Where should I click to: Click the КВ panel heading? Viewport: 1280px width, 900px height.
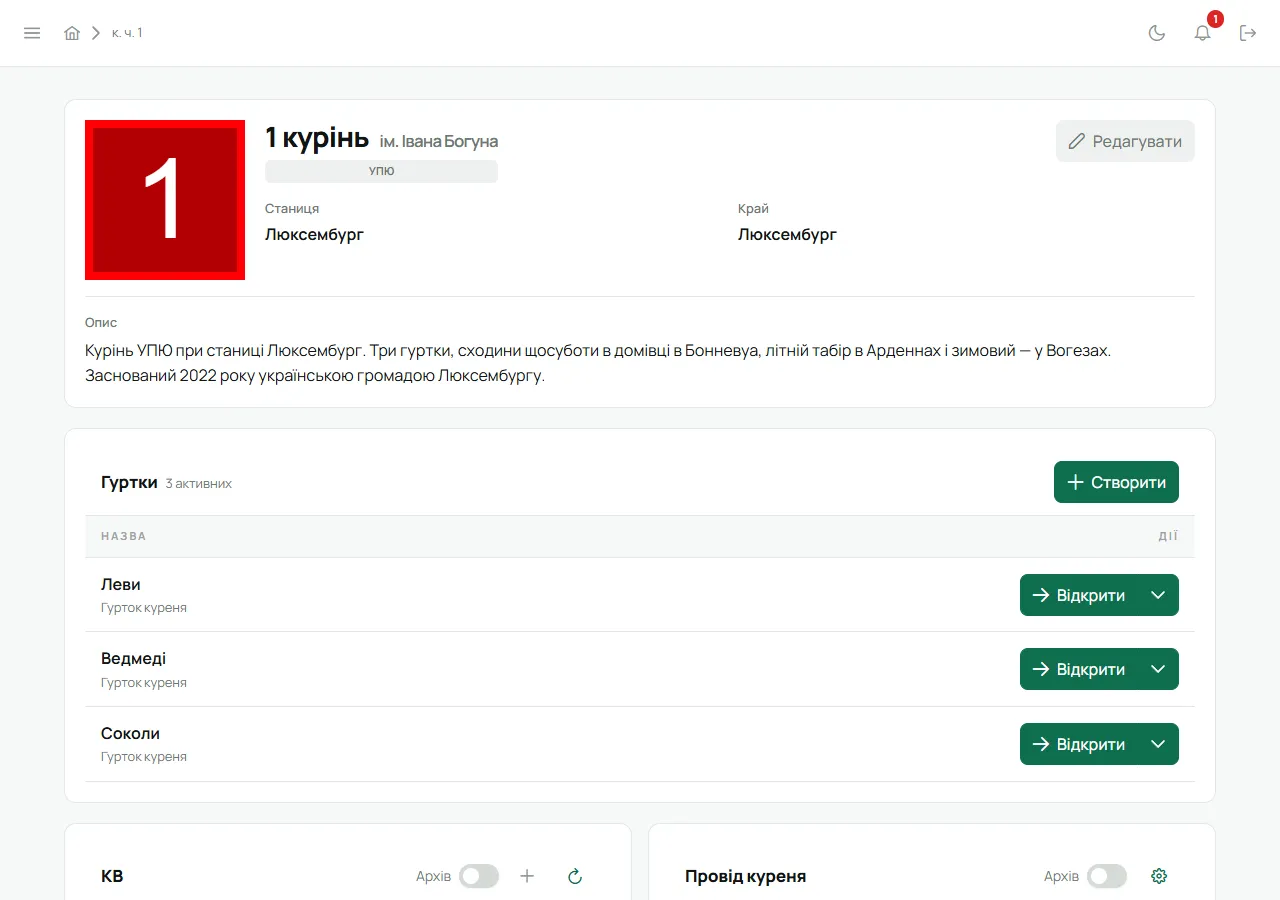[x=112, y=876]
